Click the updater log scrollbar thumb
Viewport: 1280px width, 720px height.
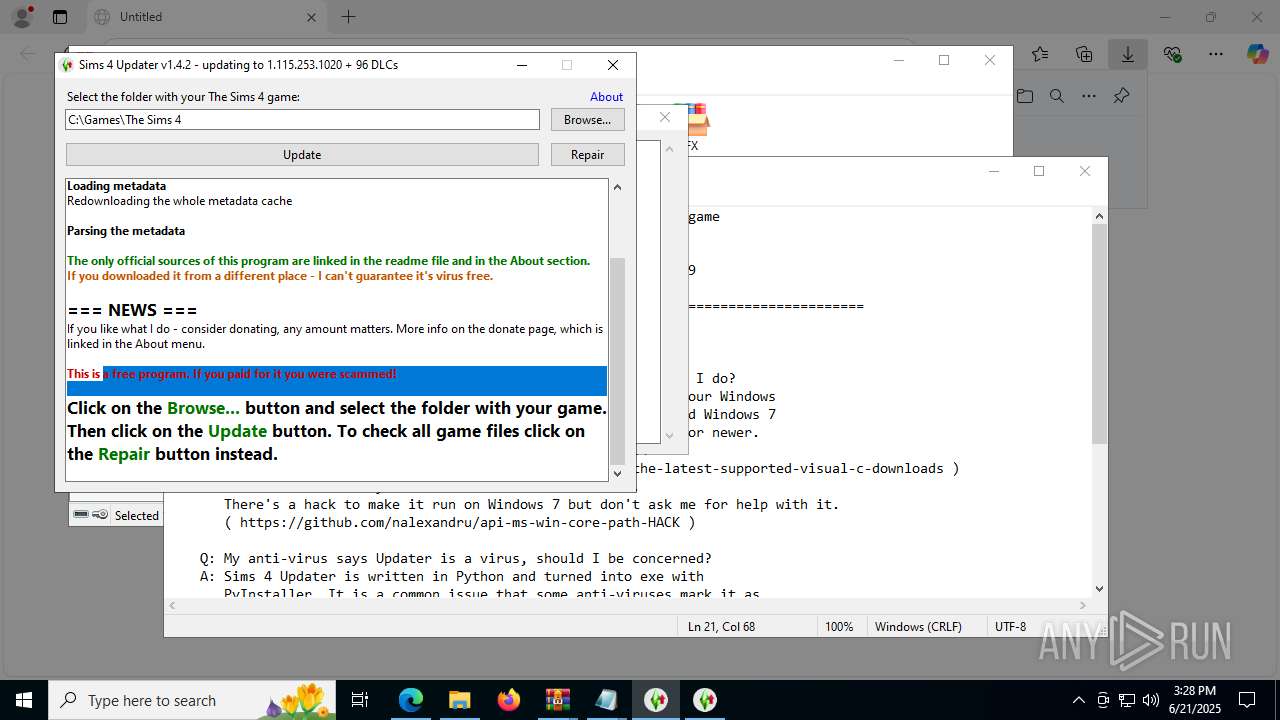coord(617,360)
